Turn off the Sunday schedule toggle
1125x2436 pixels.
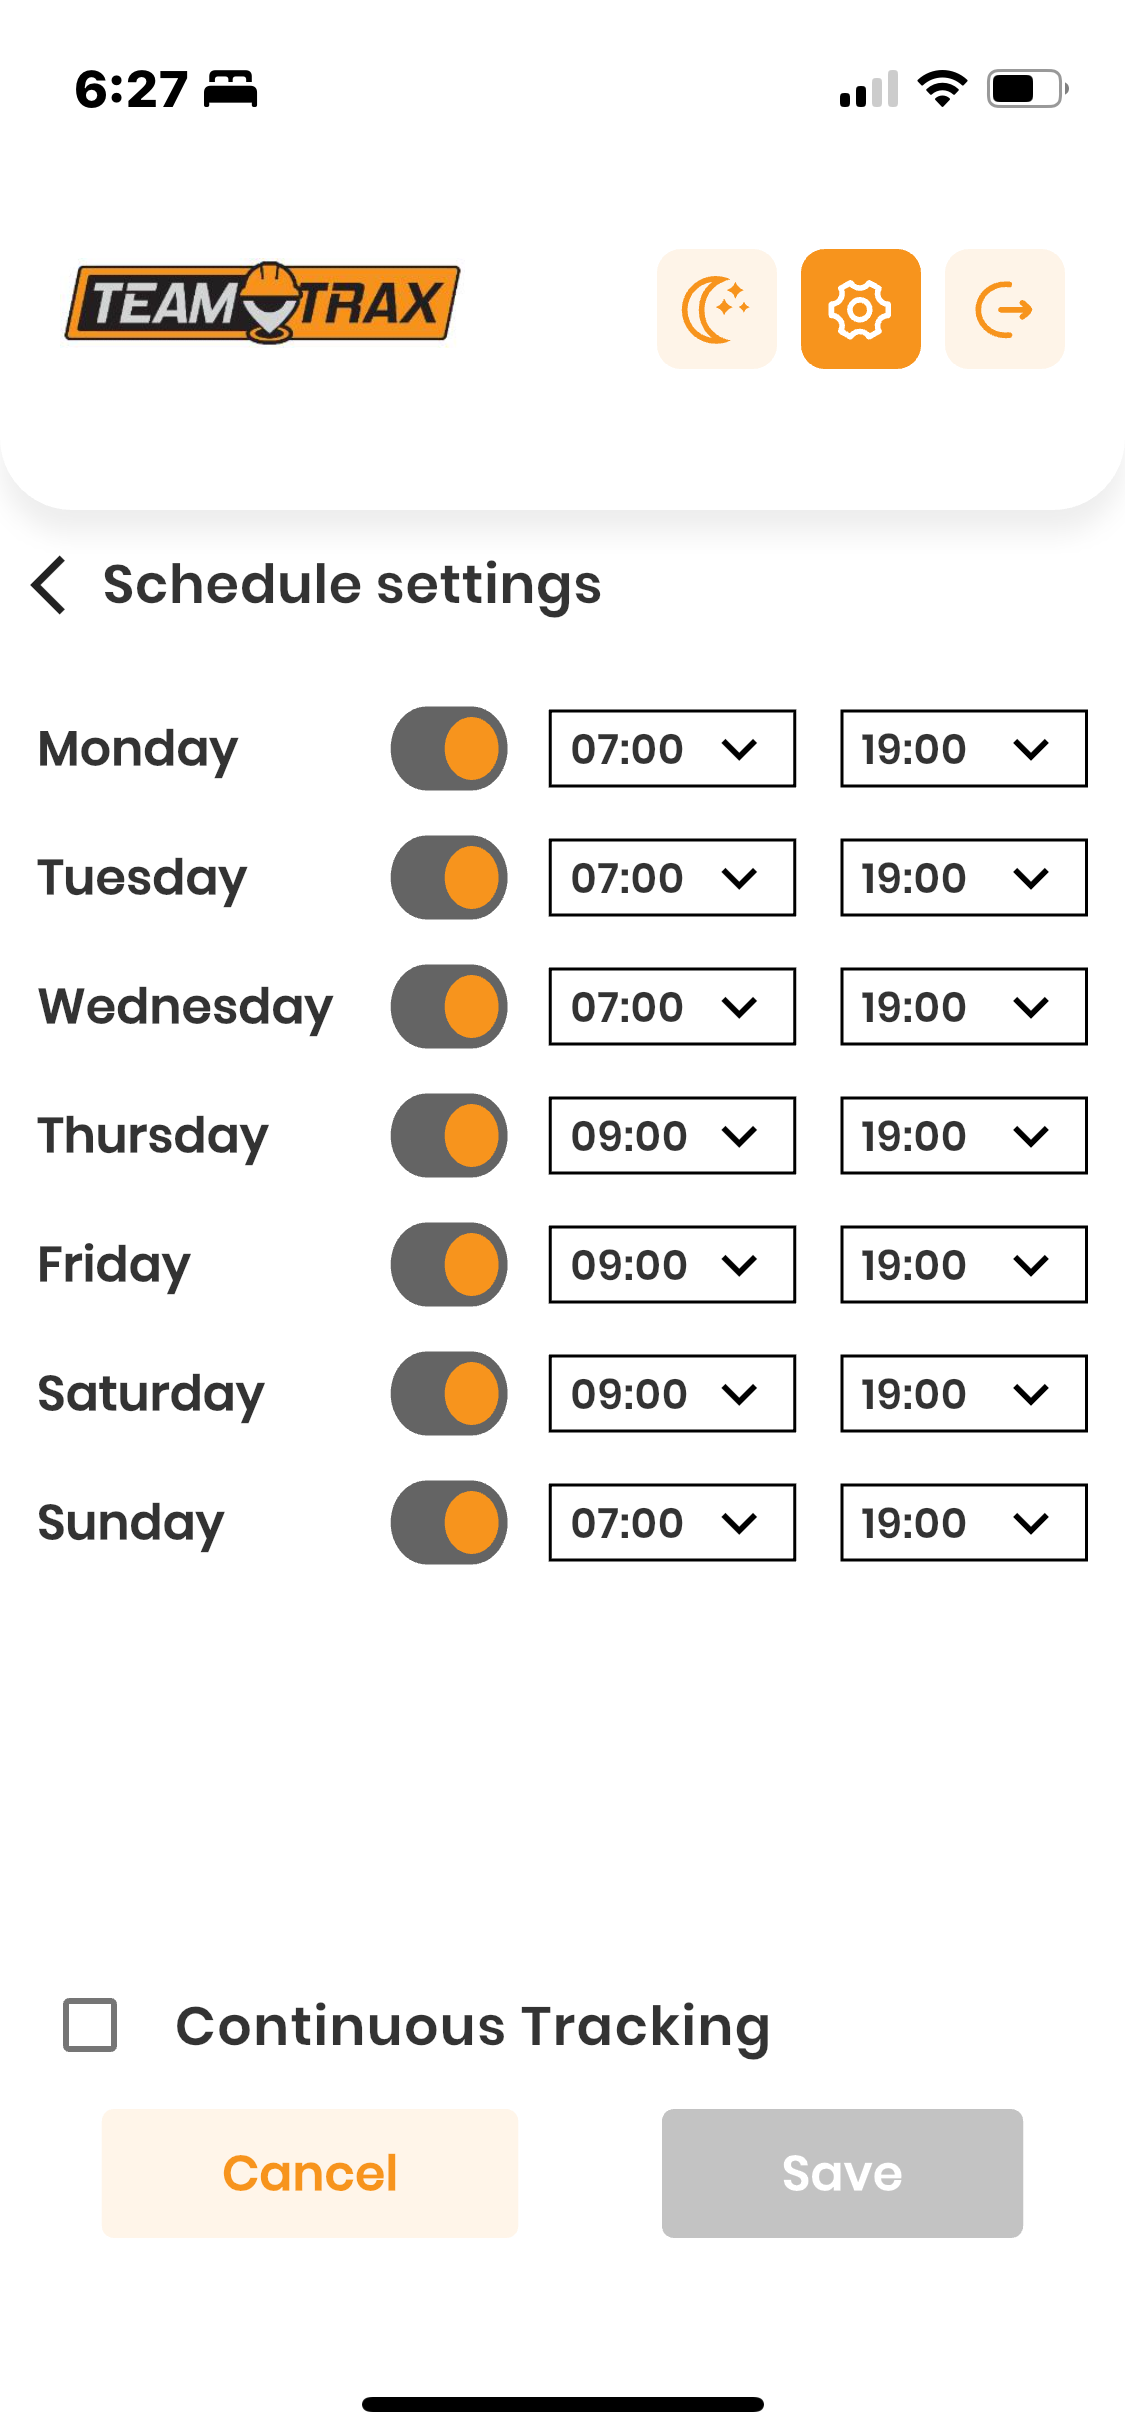click(449, 1523)
